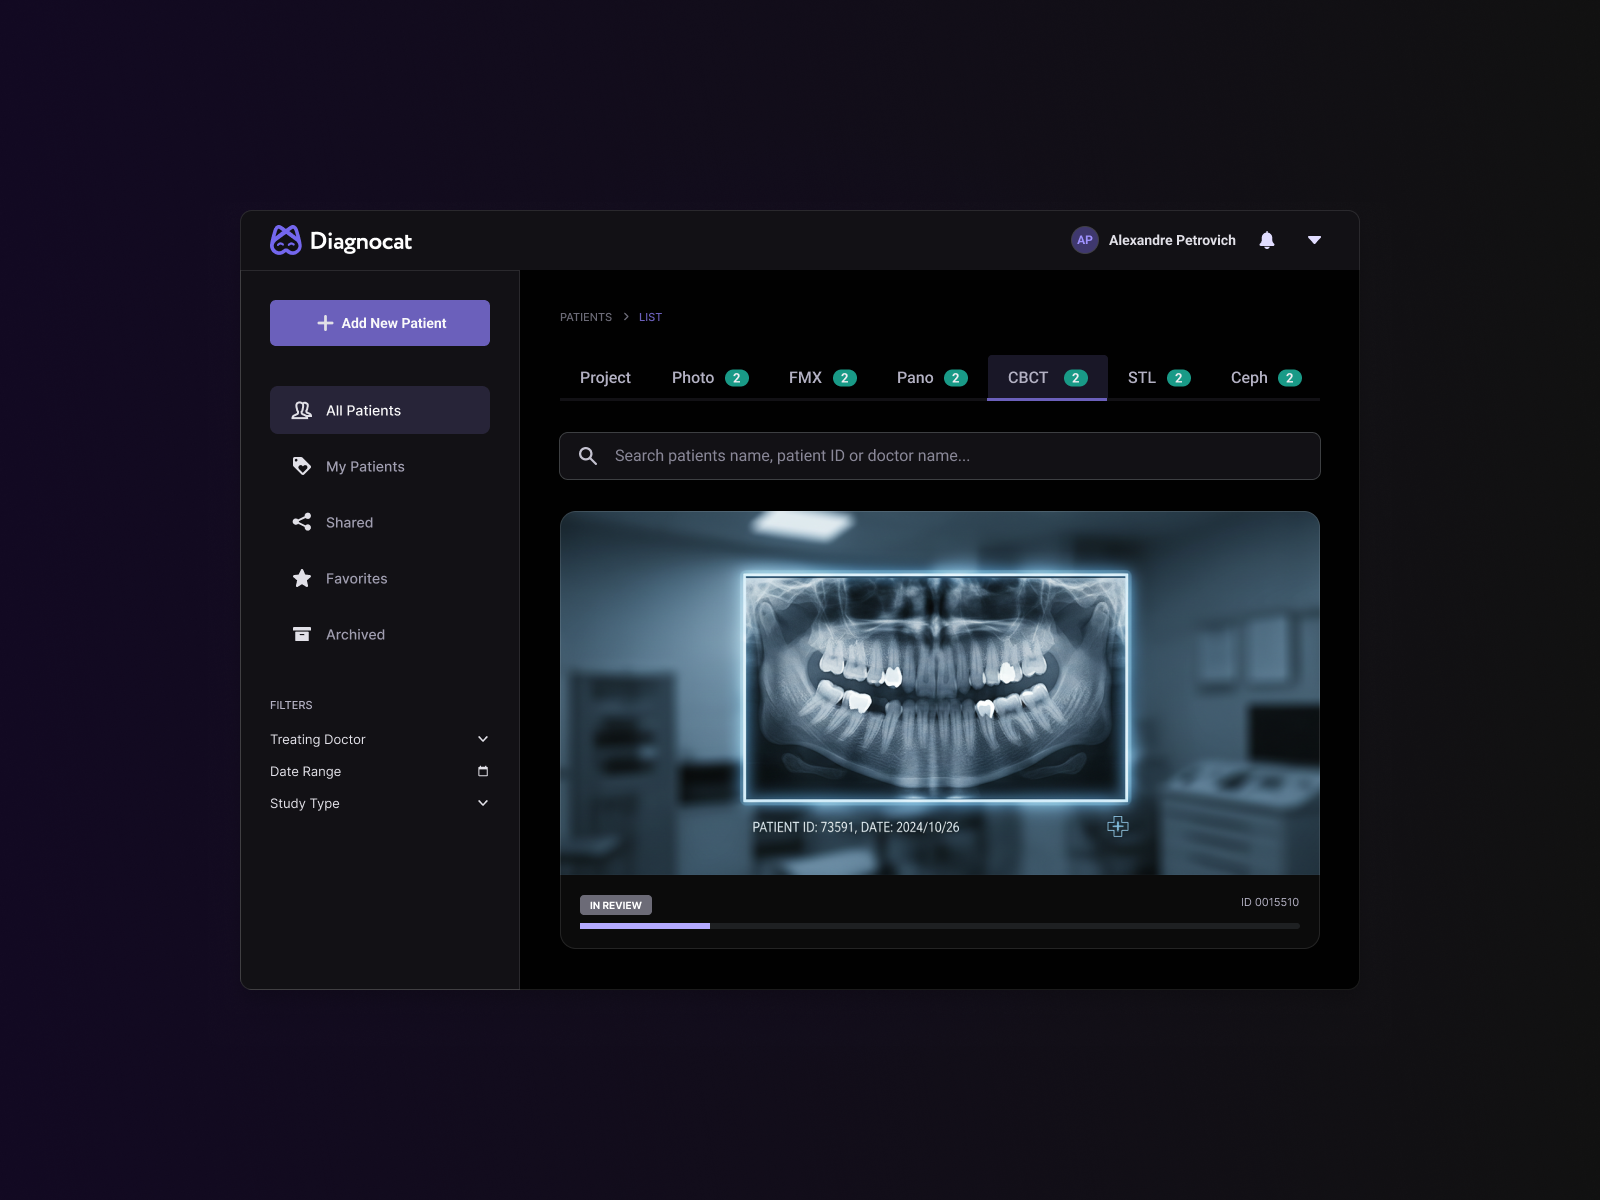Click the My Patients tag icon
The image size is (1600, 1200).
pyautogui.click(x=301, y=466)
